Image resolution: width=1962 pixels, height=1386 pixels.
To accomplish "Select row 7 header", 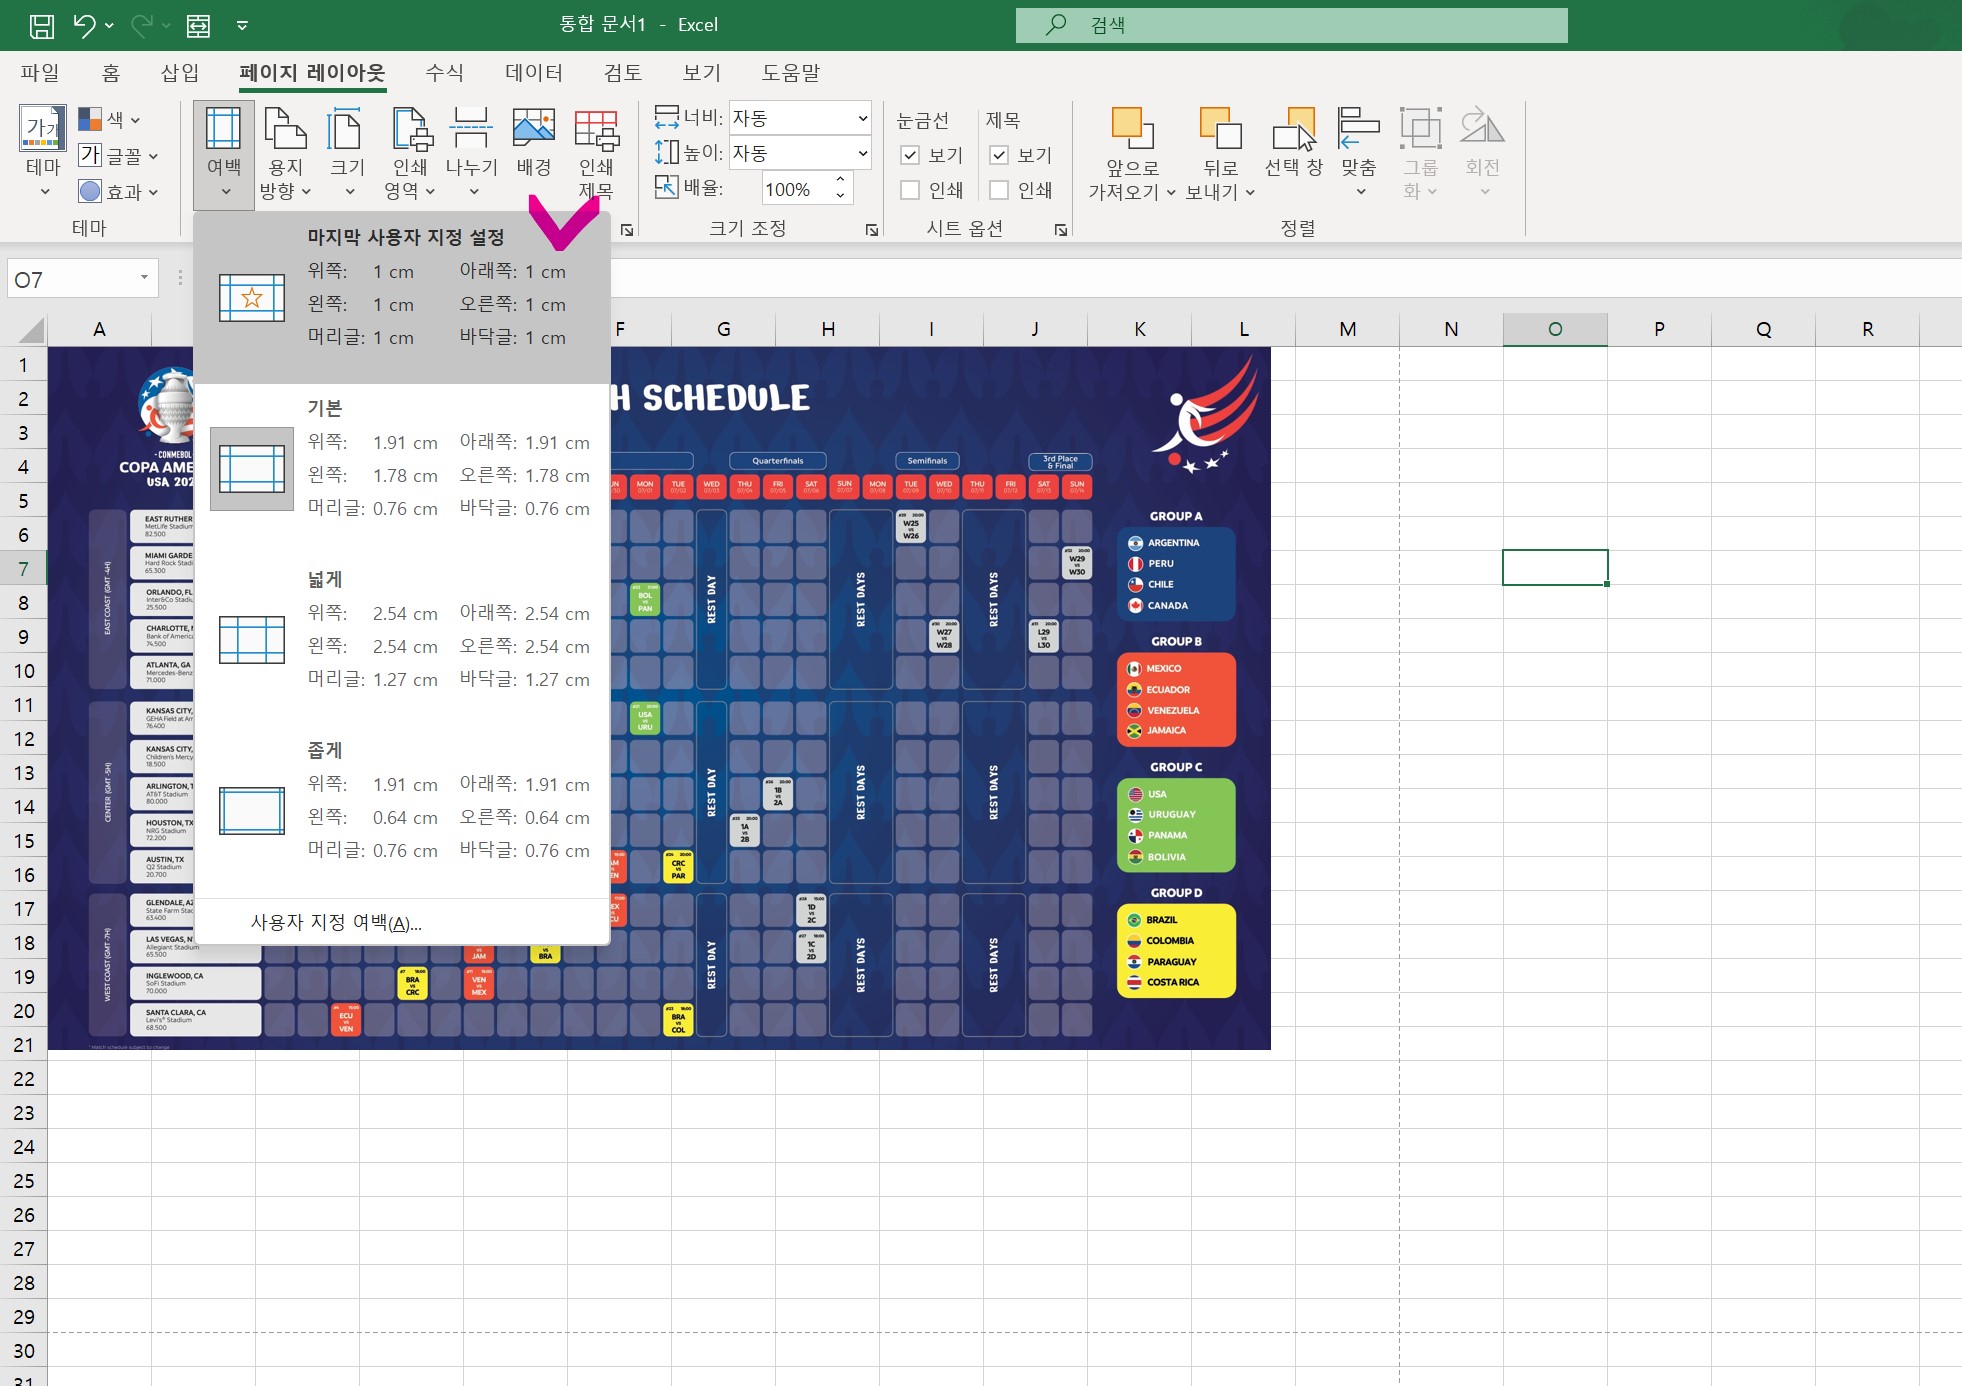I will 24,569.
